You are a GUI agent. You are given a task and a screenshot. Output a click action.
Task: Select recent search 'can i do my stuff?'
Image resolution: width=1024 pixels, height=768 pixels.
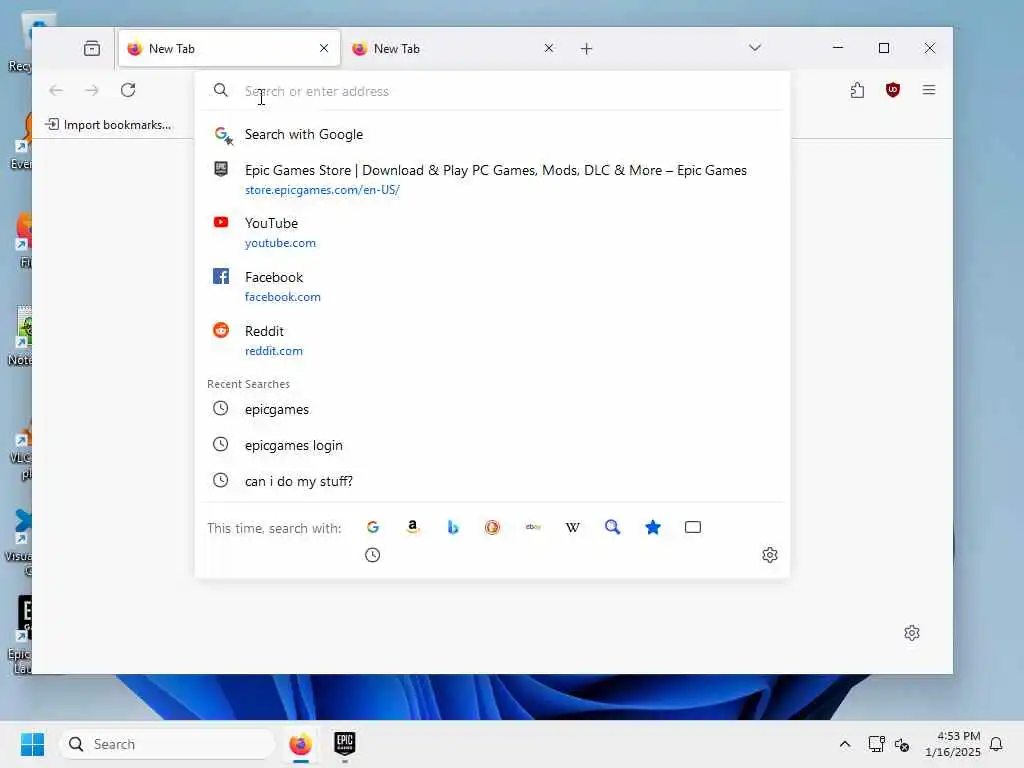pyautogui.click(x=492, y=481)
